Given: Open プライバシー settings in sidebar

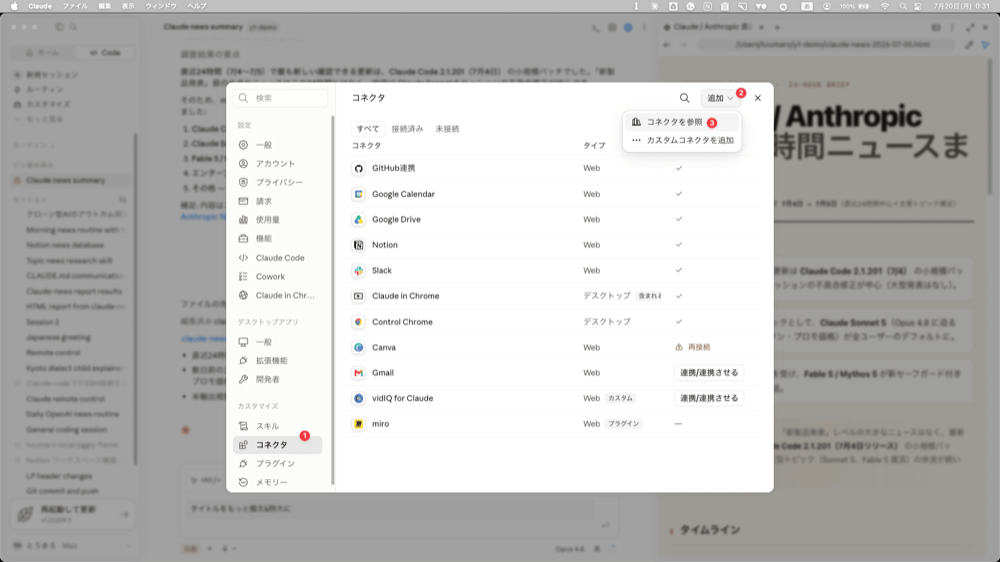Looking at the screenshot, I should (277, 182).
